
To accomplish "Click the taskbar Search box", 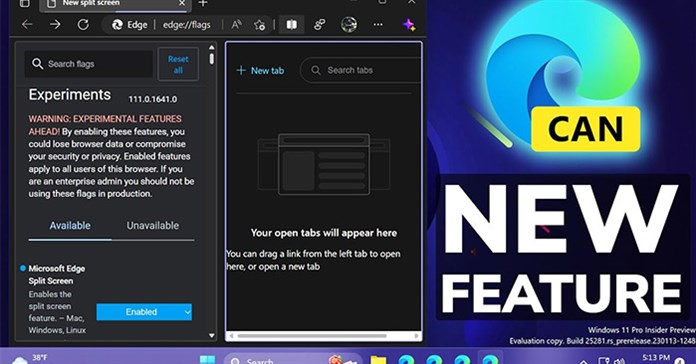I will (x=293, y=359).
